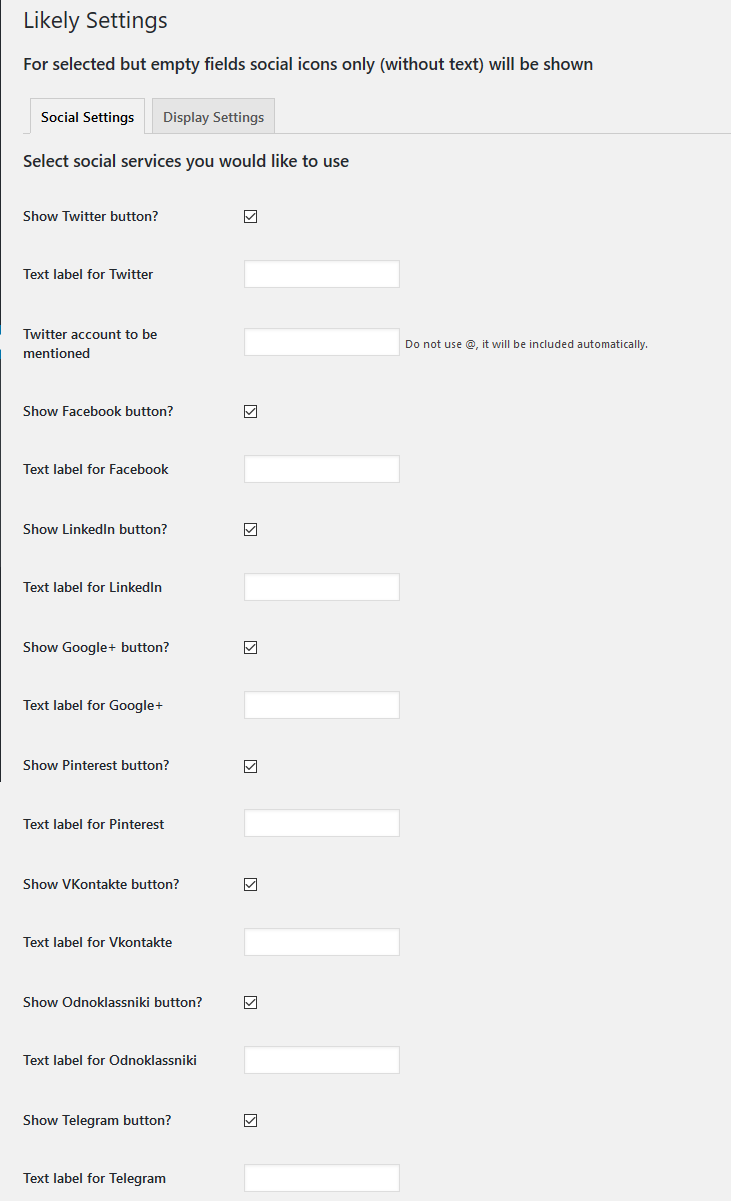Uncheck the Show Pinterest button option
This screenshot has width=731, height=1201.
[x=251, y=766]
